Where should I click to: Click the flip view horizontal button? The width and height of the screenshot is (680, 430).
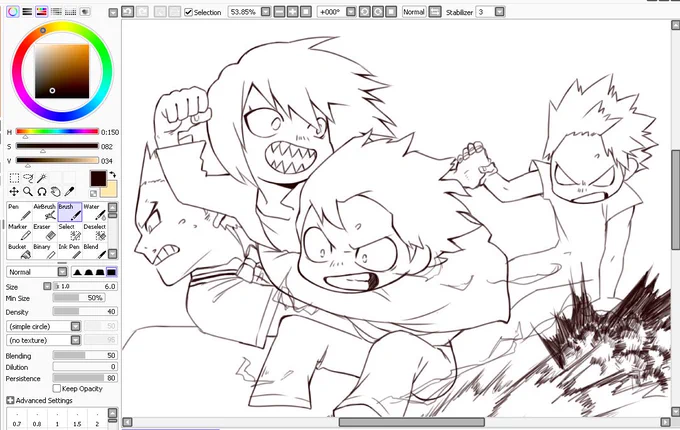pos(435,12)
